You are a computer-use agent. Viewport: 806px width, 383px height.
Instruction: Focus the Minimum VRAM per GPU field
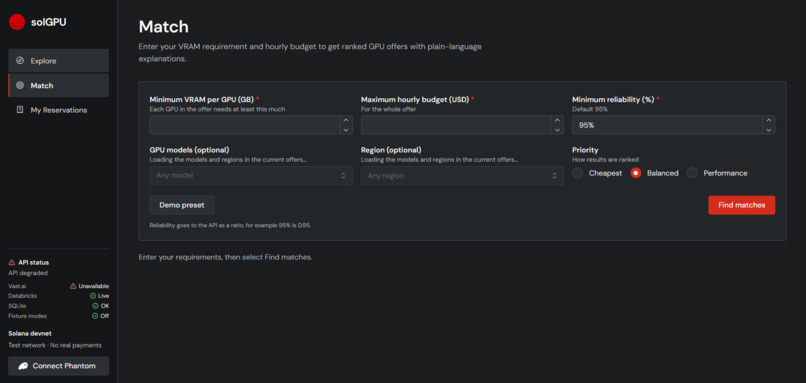point(245,125)
